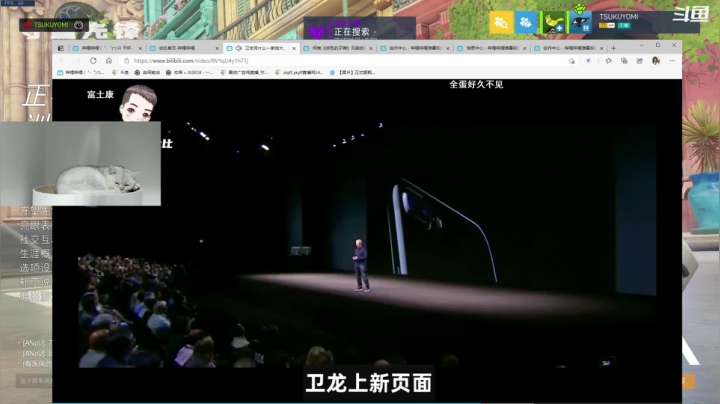Open a new browser tab
This screenshot has width=720, height=404.
[x=613, y=48]
